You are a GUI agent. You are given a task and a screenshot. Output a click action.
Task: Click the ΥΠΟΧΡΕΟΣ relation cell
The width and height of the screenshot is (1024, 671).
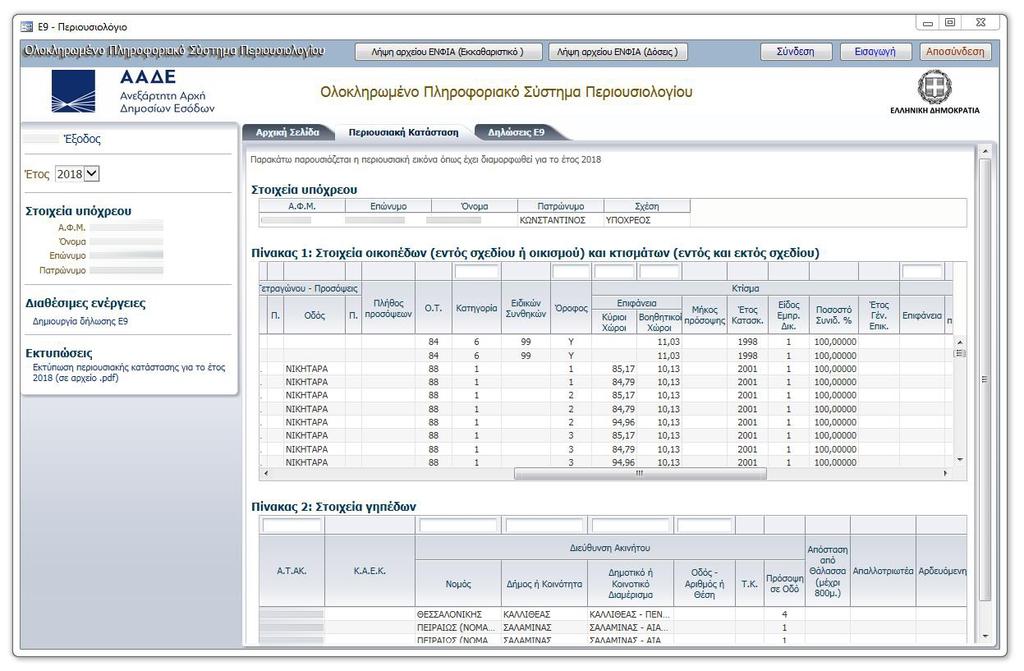click(x=647, y=220)
